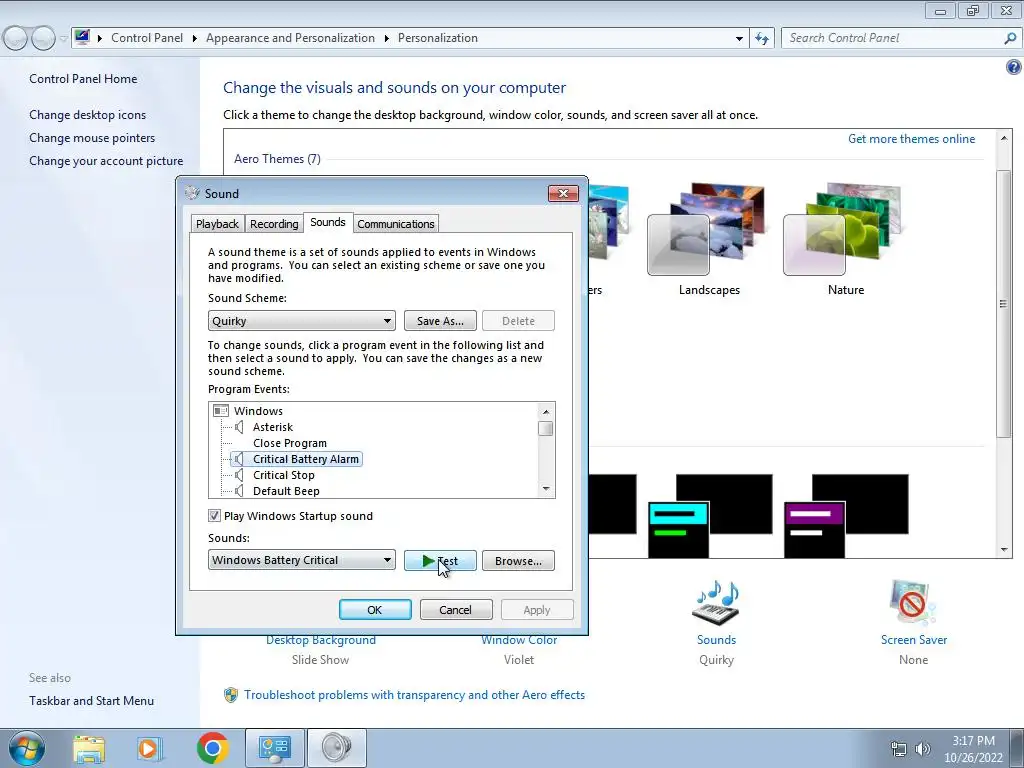This screenshot has width=1024, height=768.
Task: Expand arrow after Control Panel breadcrumb
Action: (x=195, y=39)
